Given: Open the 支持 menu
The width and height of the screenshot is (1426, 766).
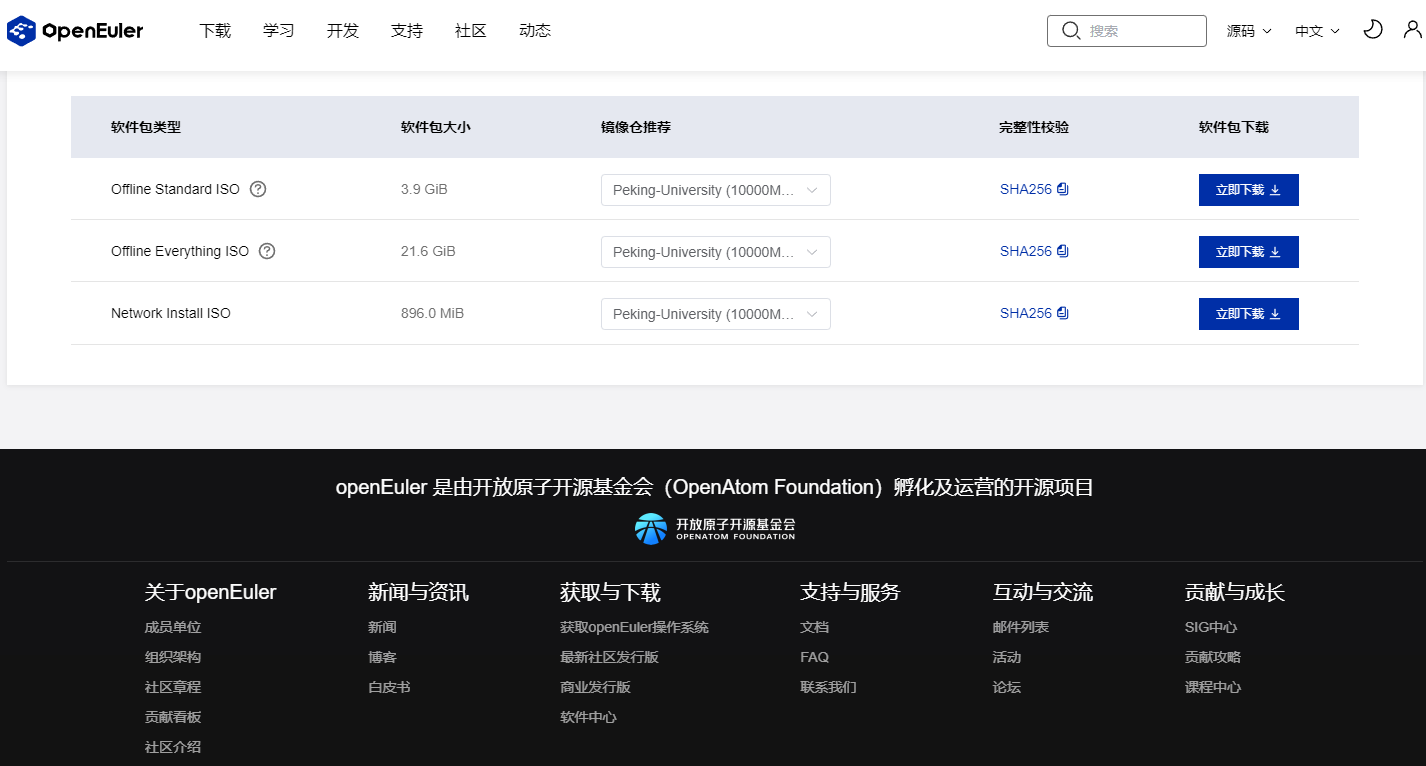Looking at the screenshot, I should tap(407, 31).
